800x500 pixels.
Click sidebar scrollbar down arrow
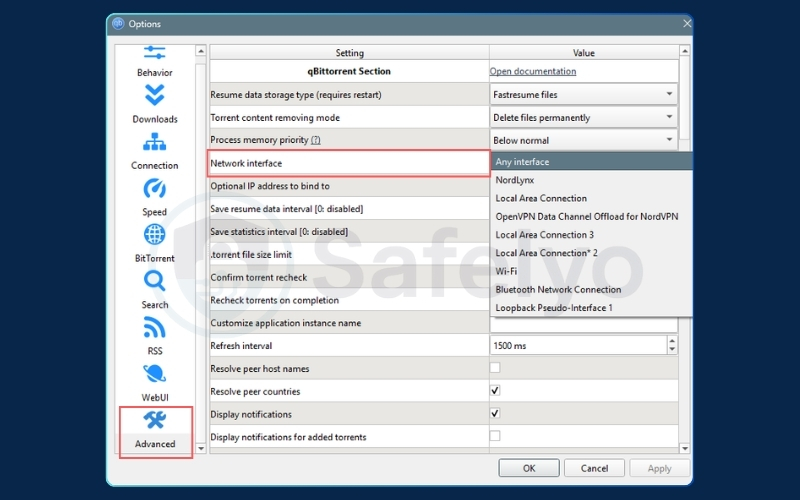click(201, 448)
